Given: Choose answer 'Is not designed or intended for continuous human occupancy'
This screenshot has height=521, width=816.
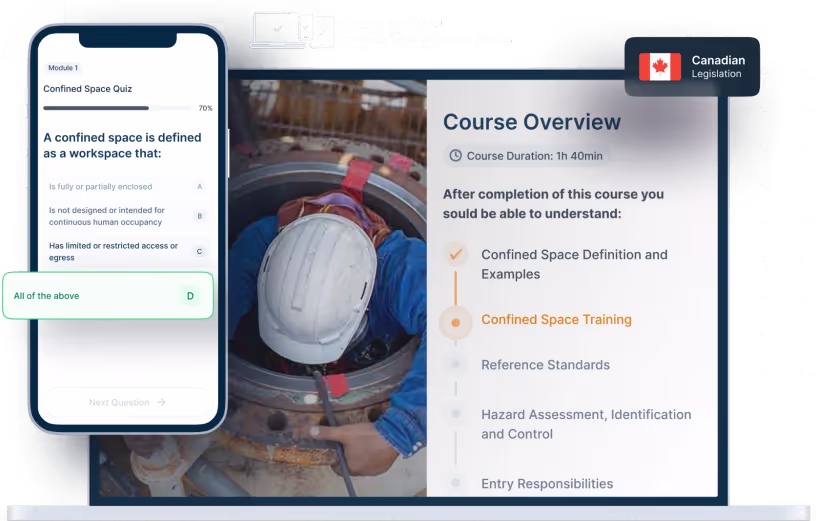Looking at the screenshot, I should click(127, 216).
